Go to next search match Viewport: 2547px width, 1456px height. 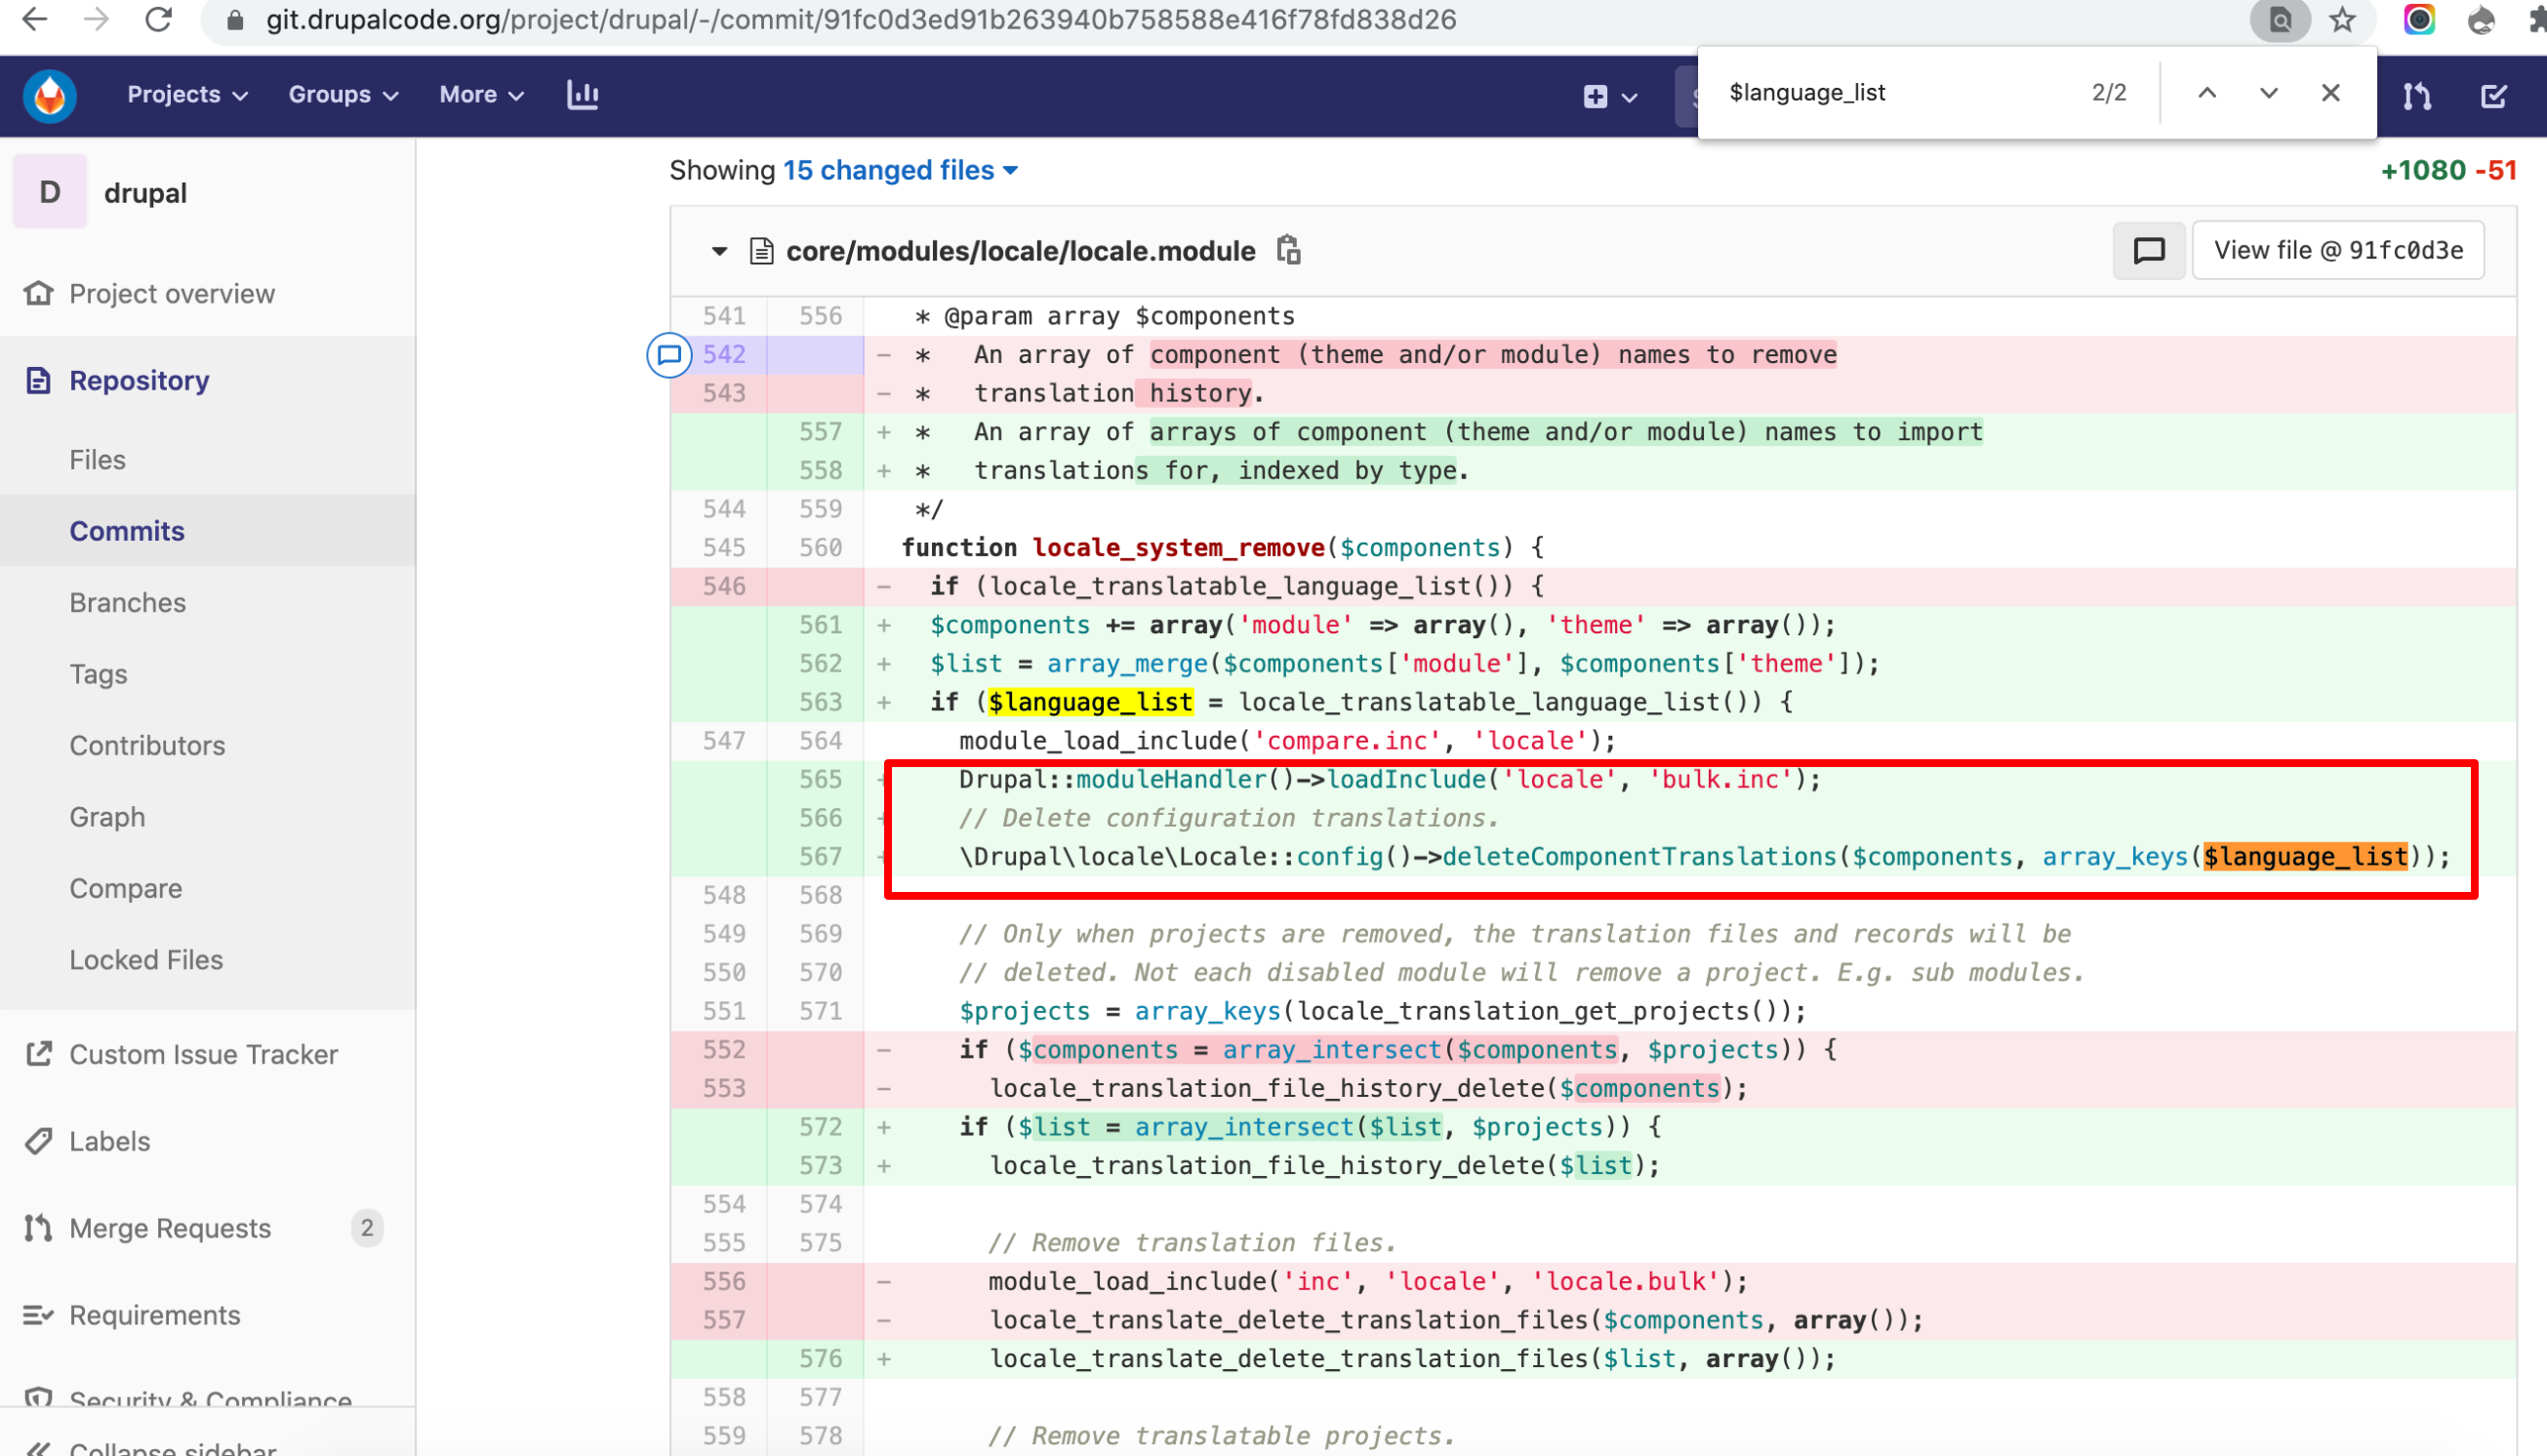pos(2267,92)
